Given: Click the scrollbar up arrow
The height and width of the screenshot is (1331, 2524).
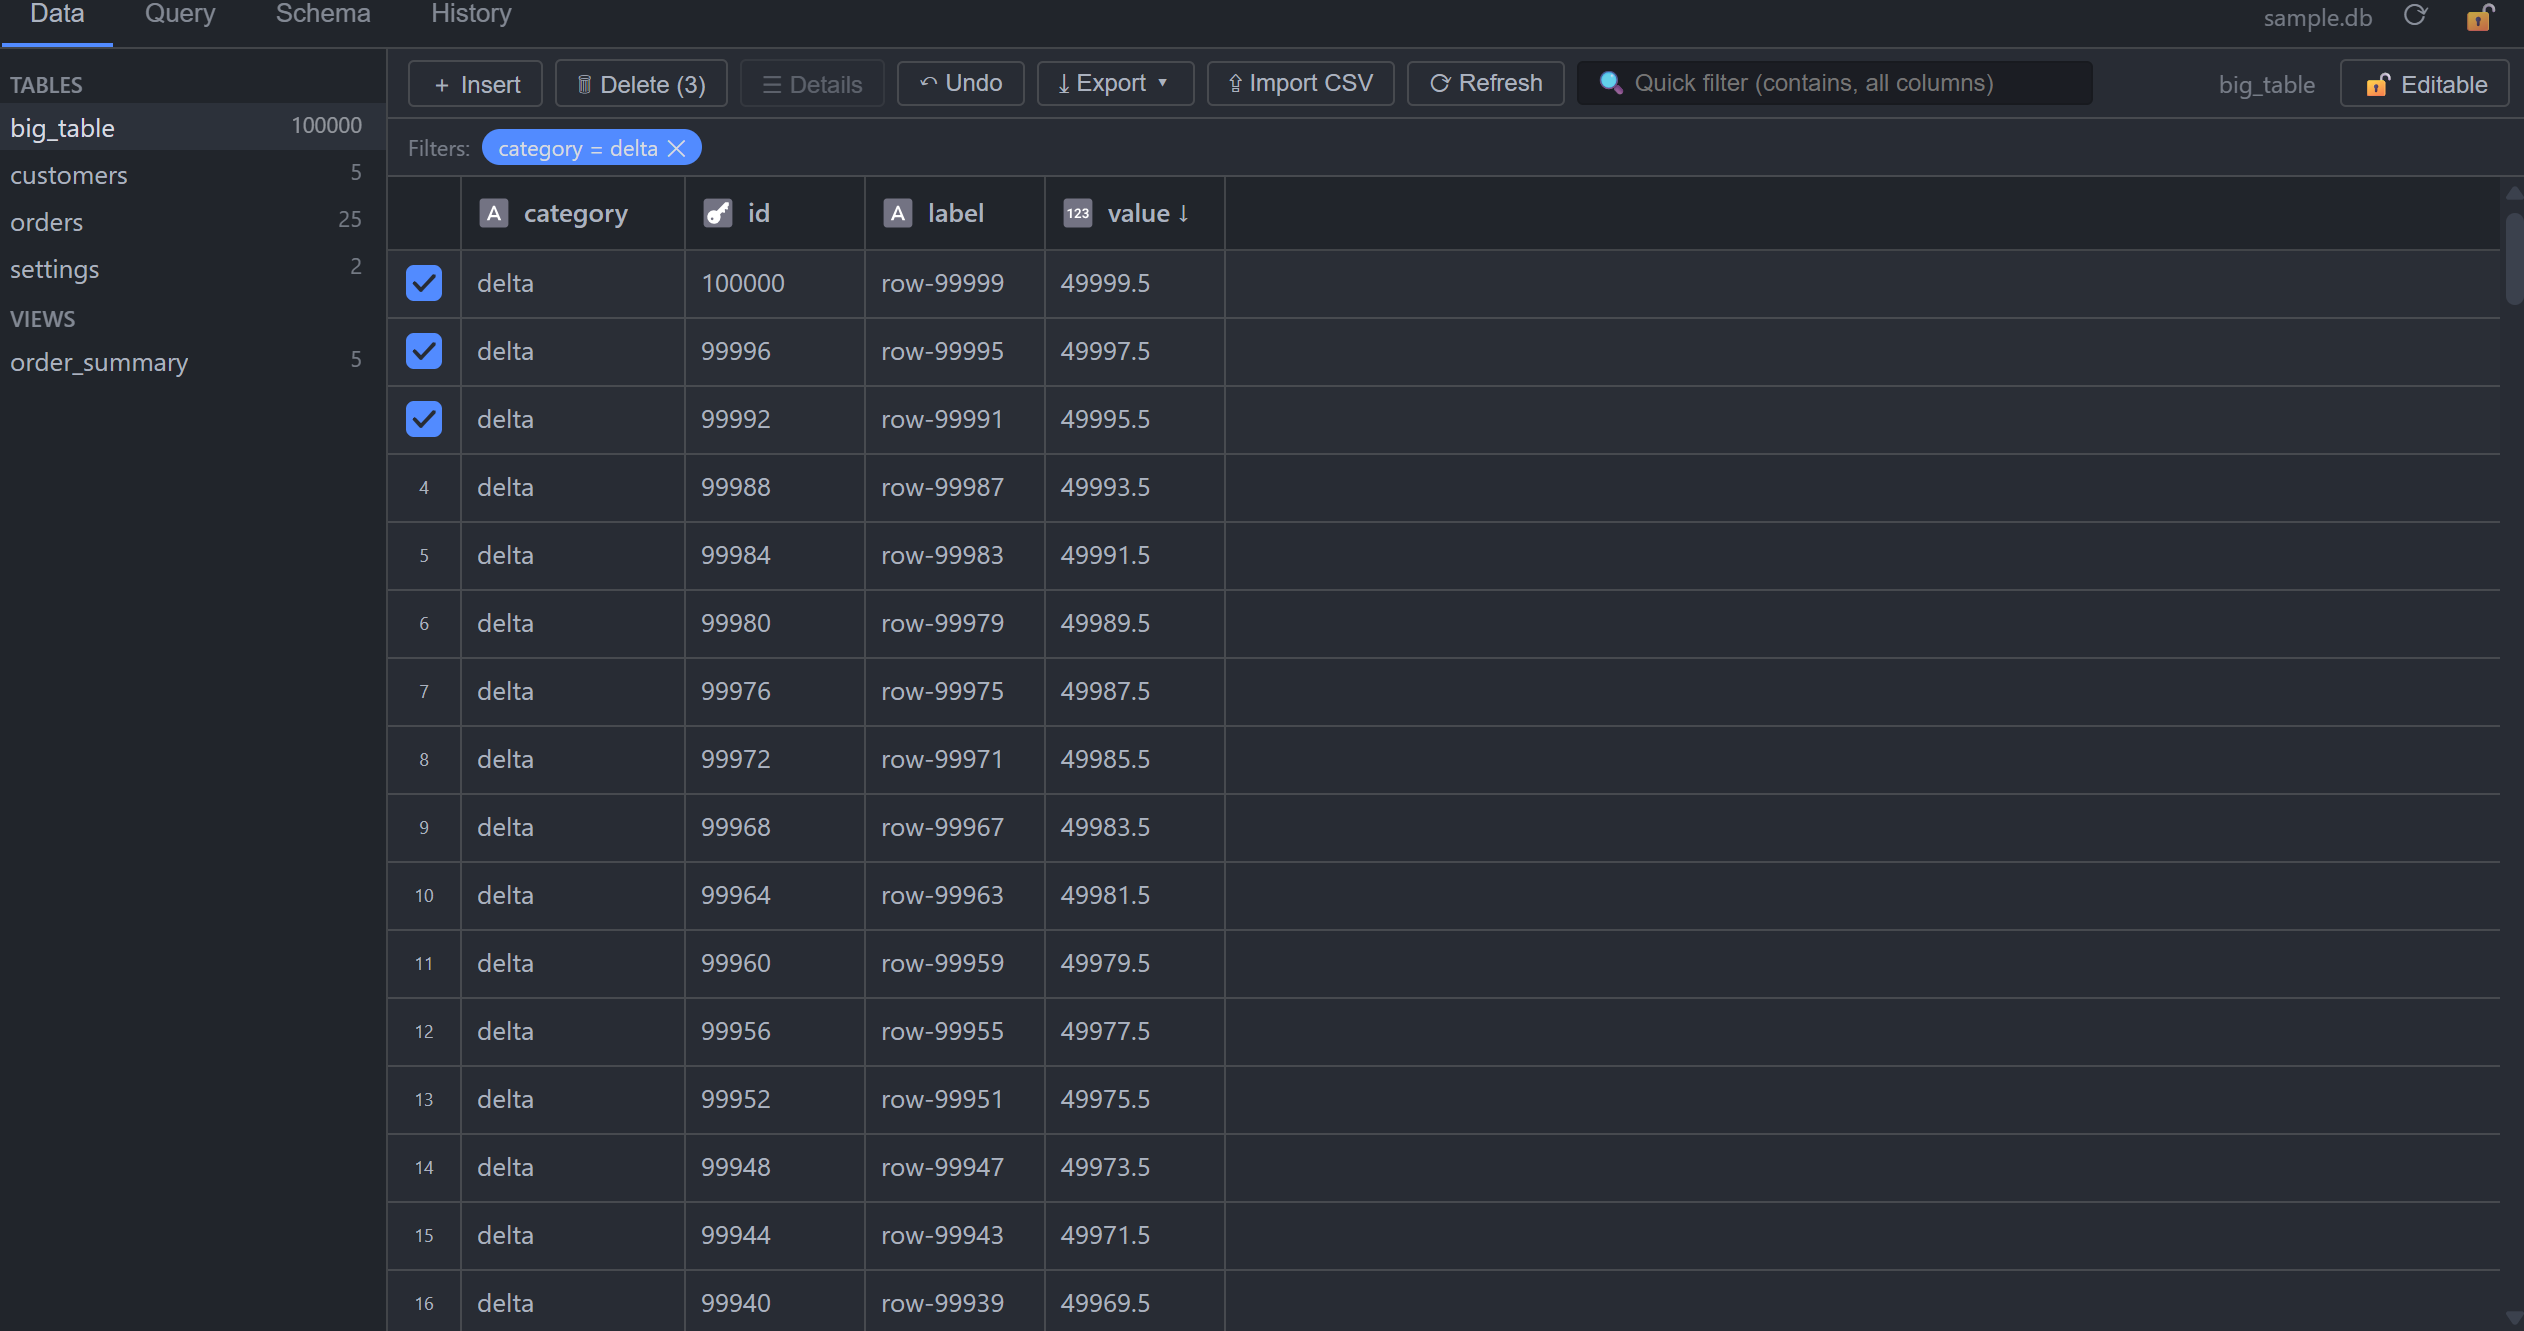Looking at the screenshot, I should (2514, 193).
